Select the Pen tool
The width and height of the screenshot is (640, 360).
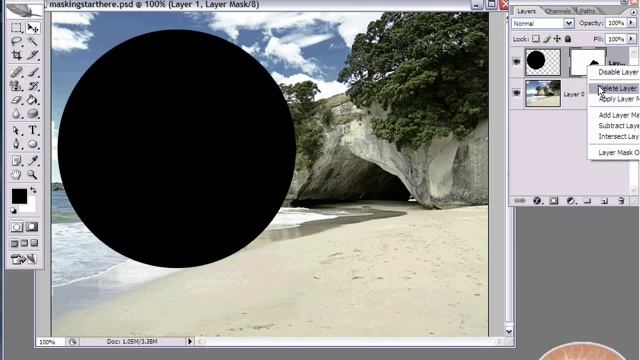[16, 144]
